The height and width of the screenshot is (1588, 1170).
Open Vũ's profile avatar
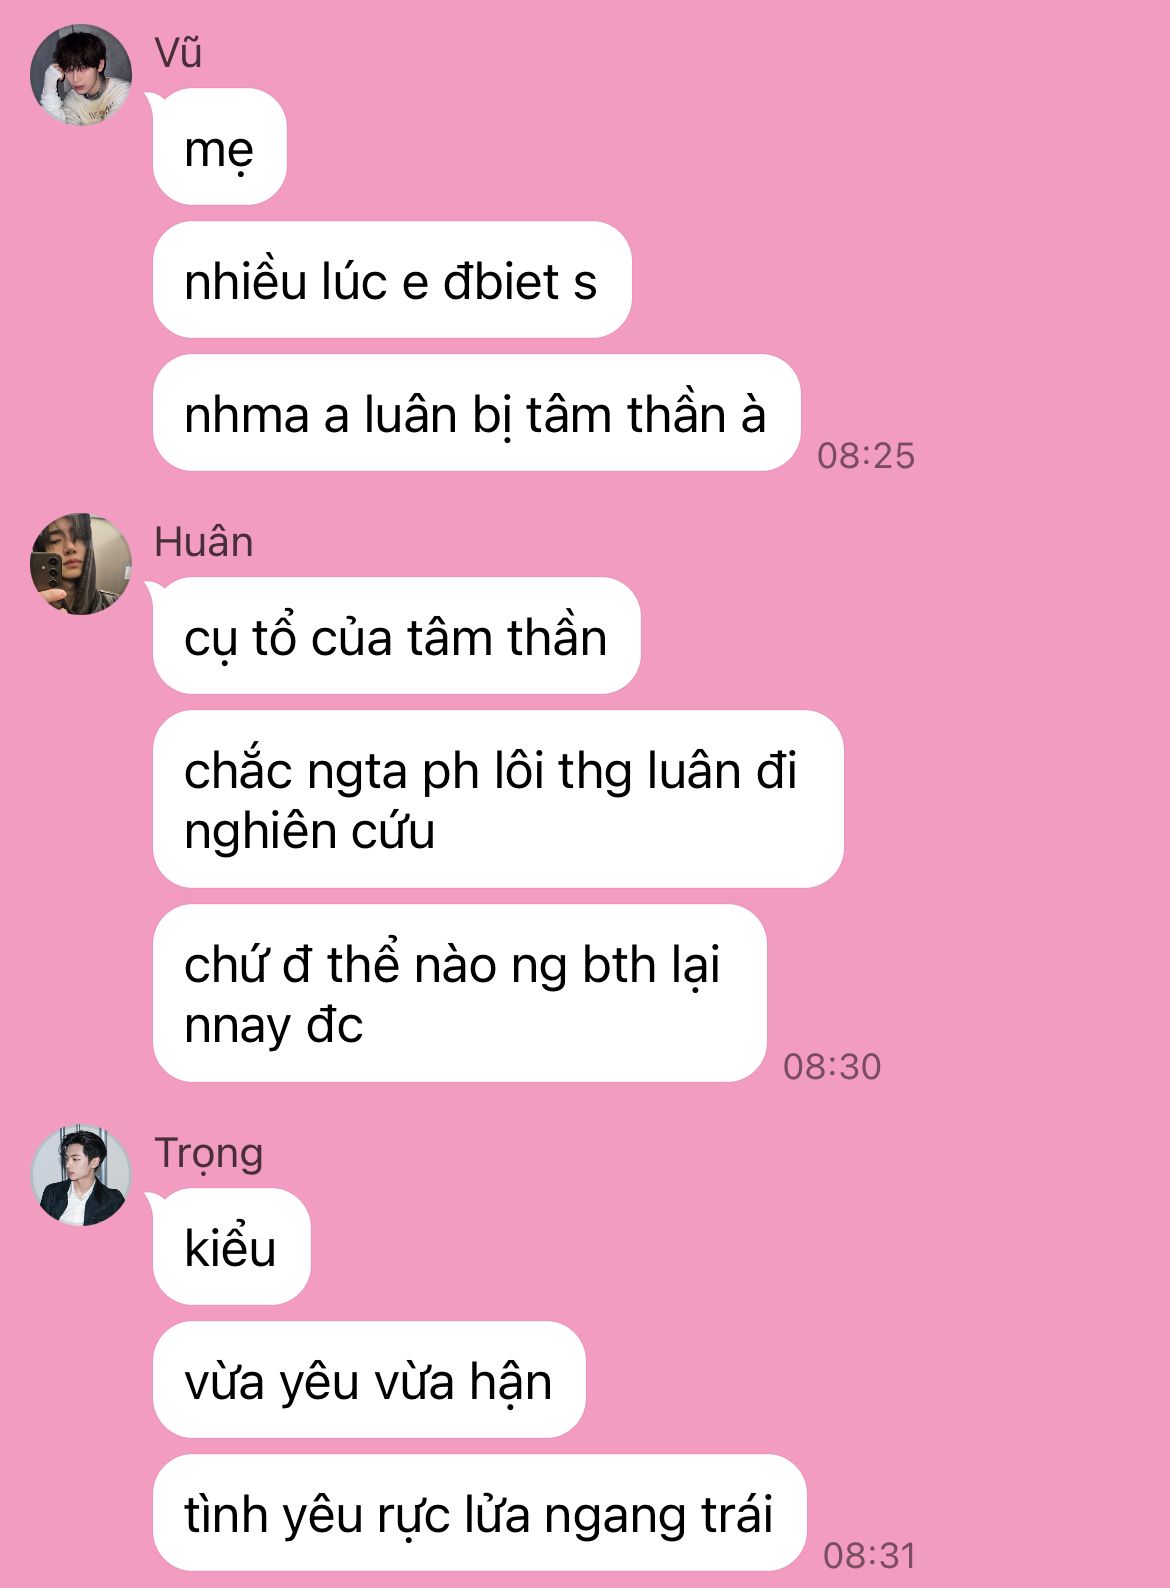tap(81, 75)
